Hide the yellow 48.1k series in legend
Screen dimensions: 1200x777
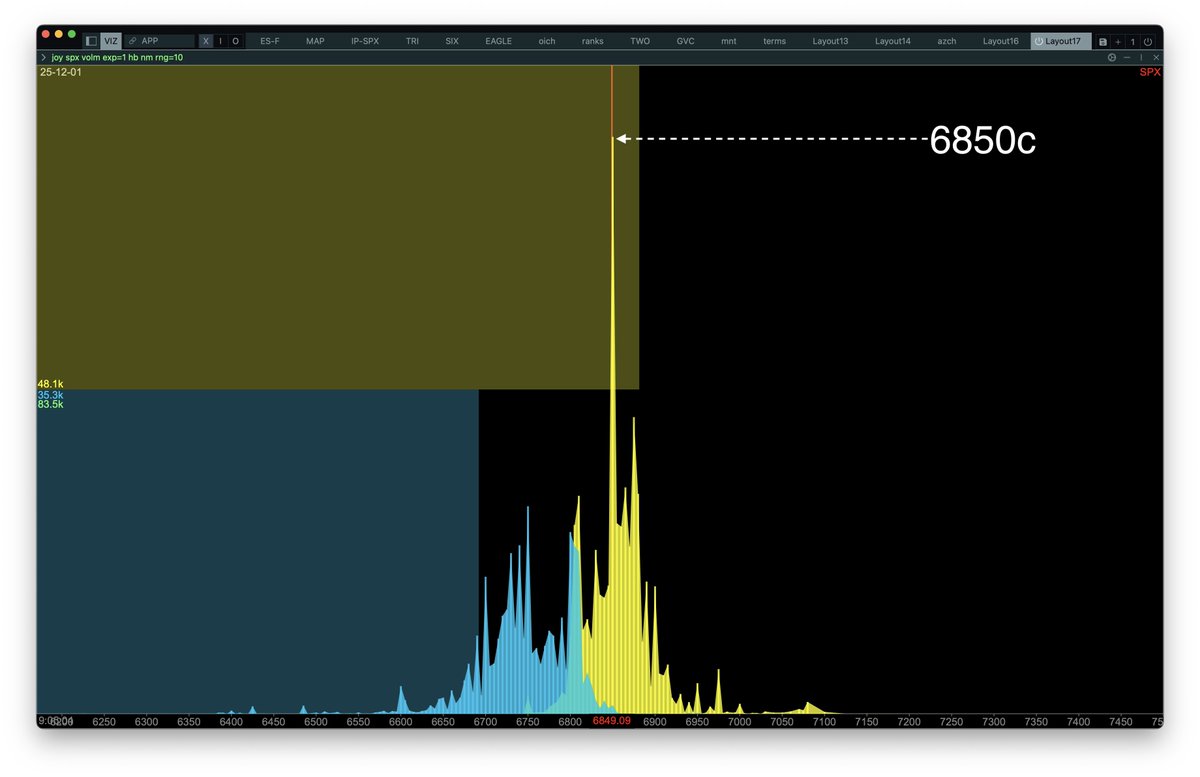pos(49,384)
